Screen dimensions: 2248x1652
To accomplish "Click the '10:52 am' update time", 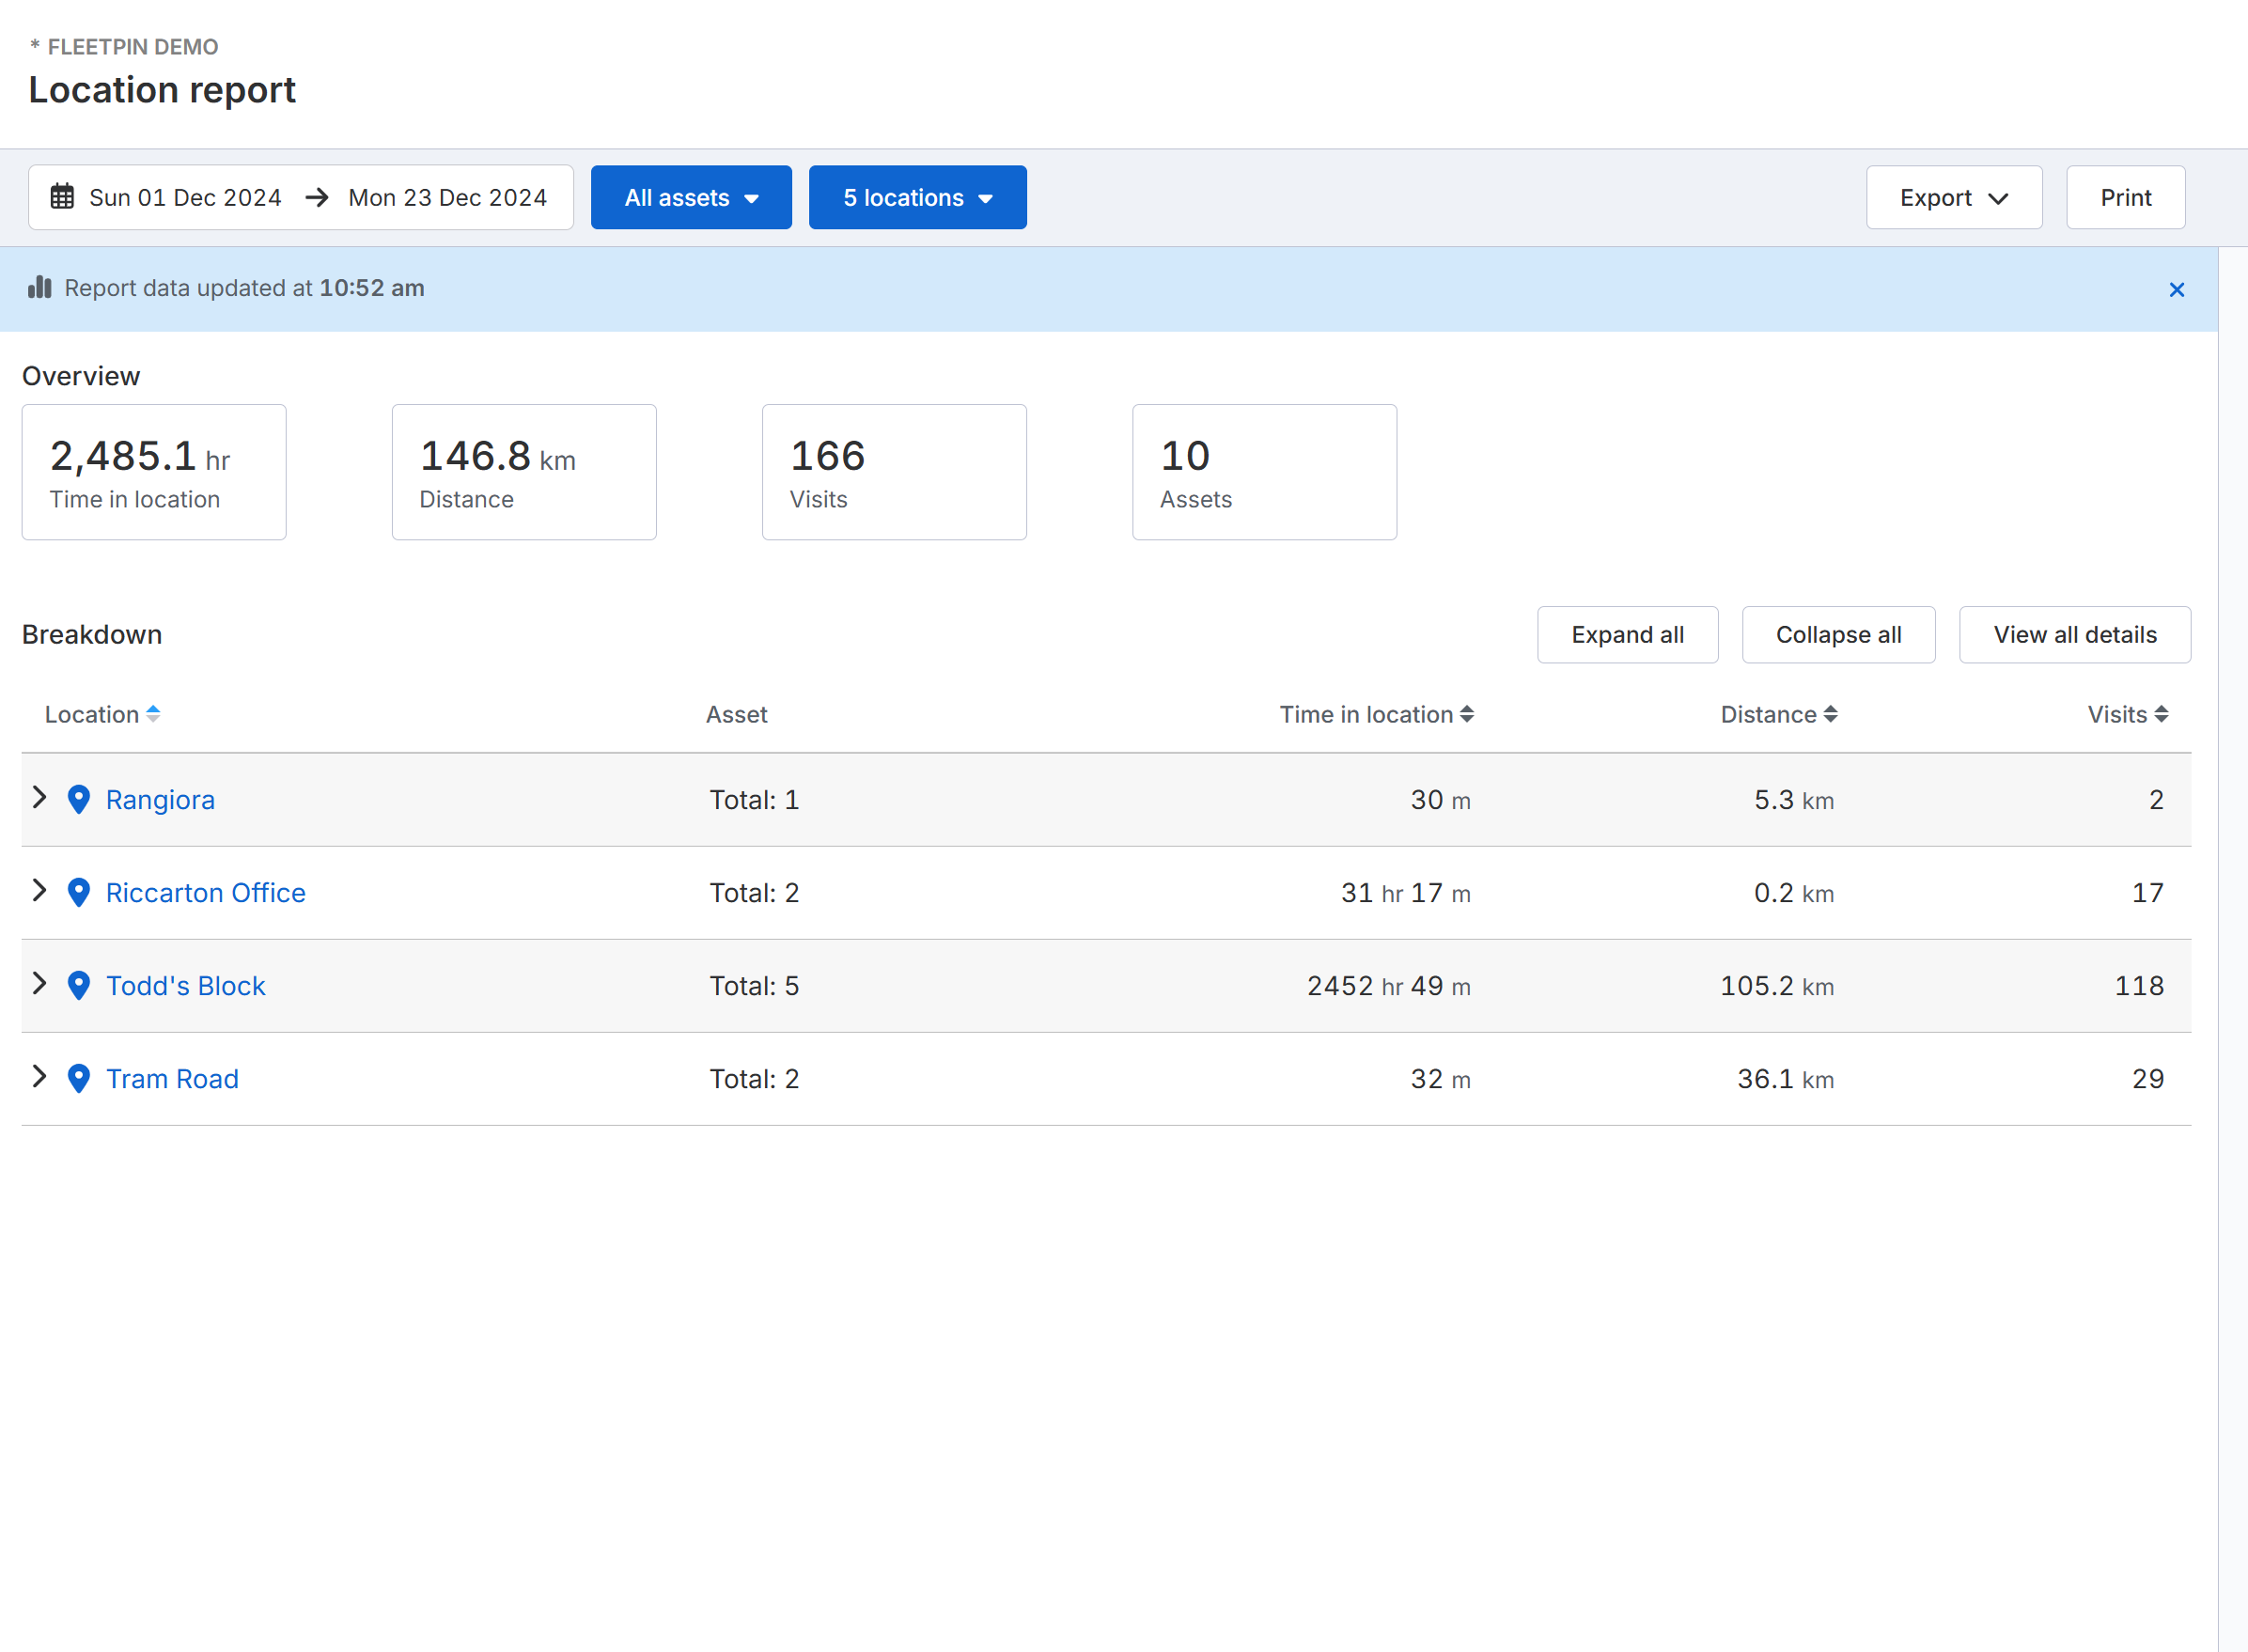I will (x=372, y=288).
